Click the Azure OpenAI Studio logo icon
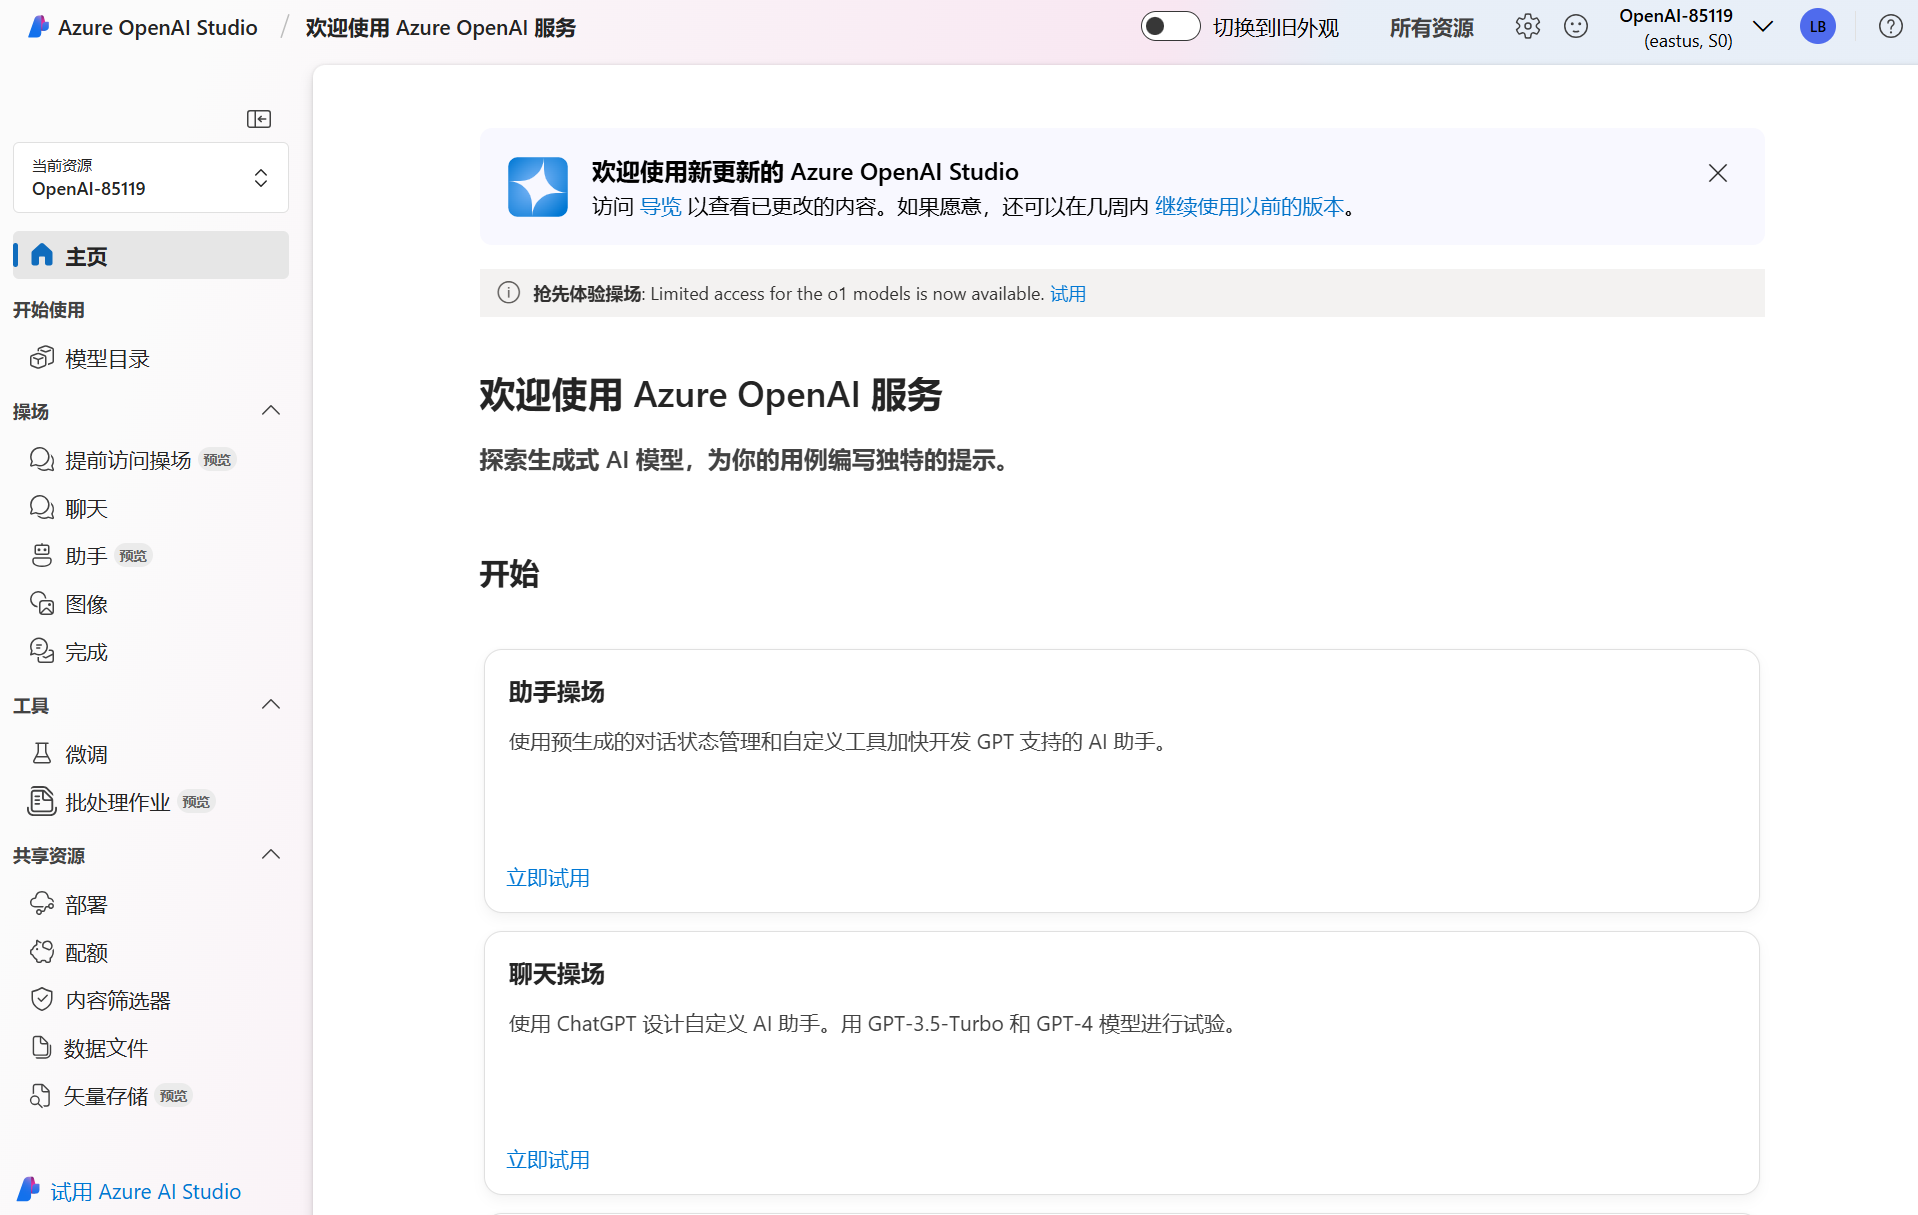Image resolution: width=1918 pixels, height=1215 pixels. point(38,27)
